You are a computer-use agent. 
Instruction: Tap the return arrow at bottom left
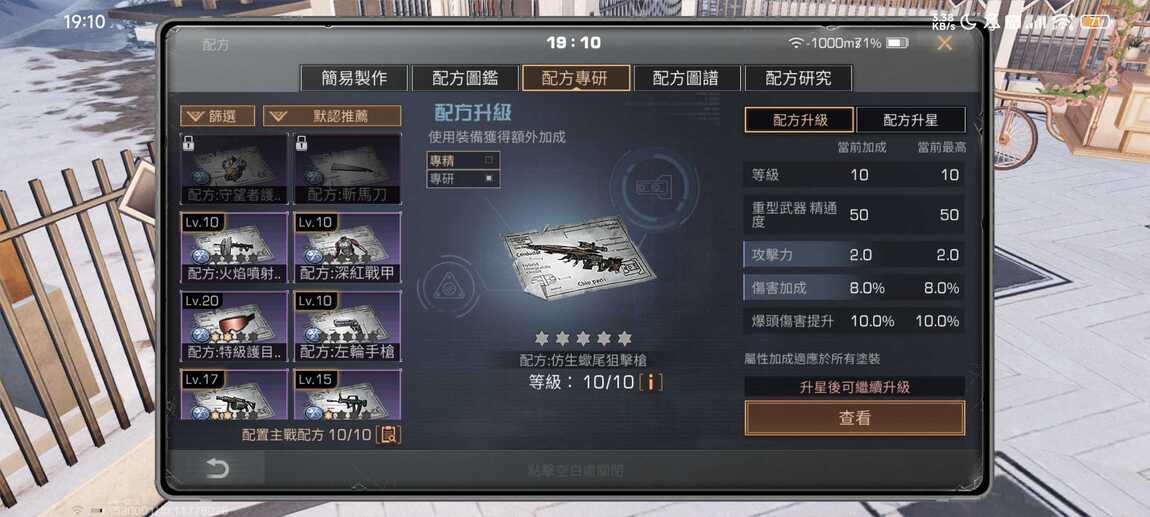pyautogui.click(x=217, y=469)
